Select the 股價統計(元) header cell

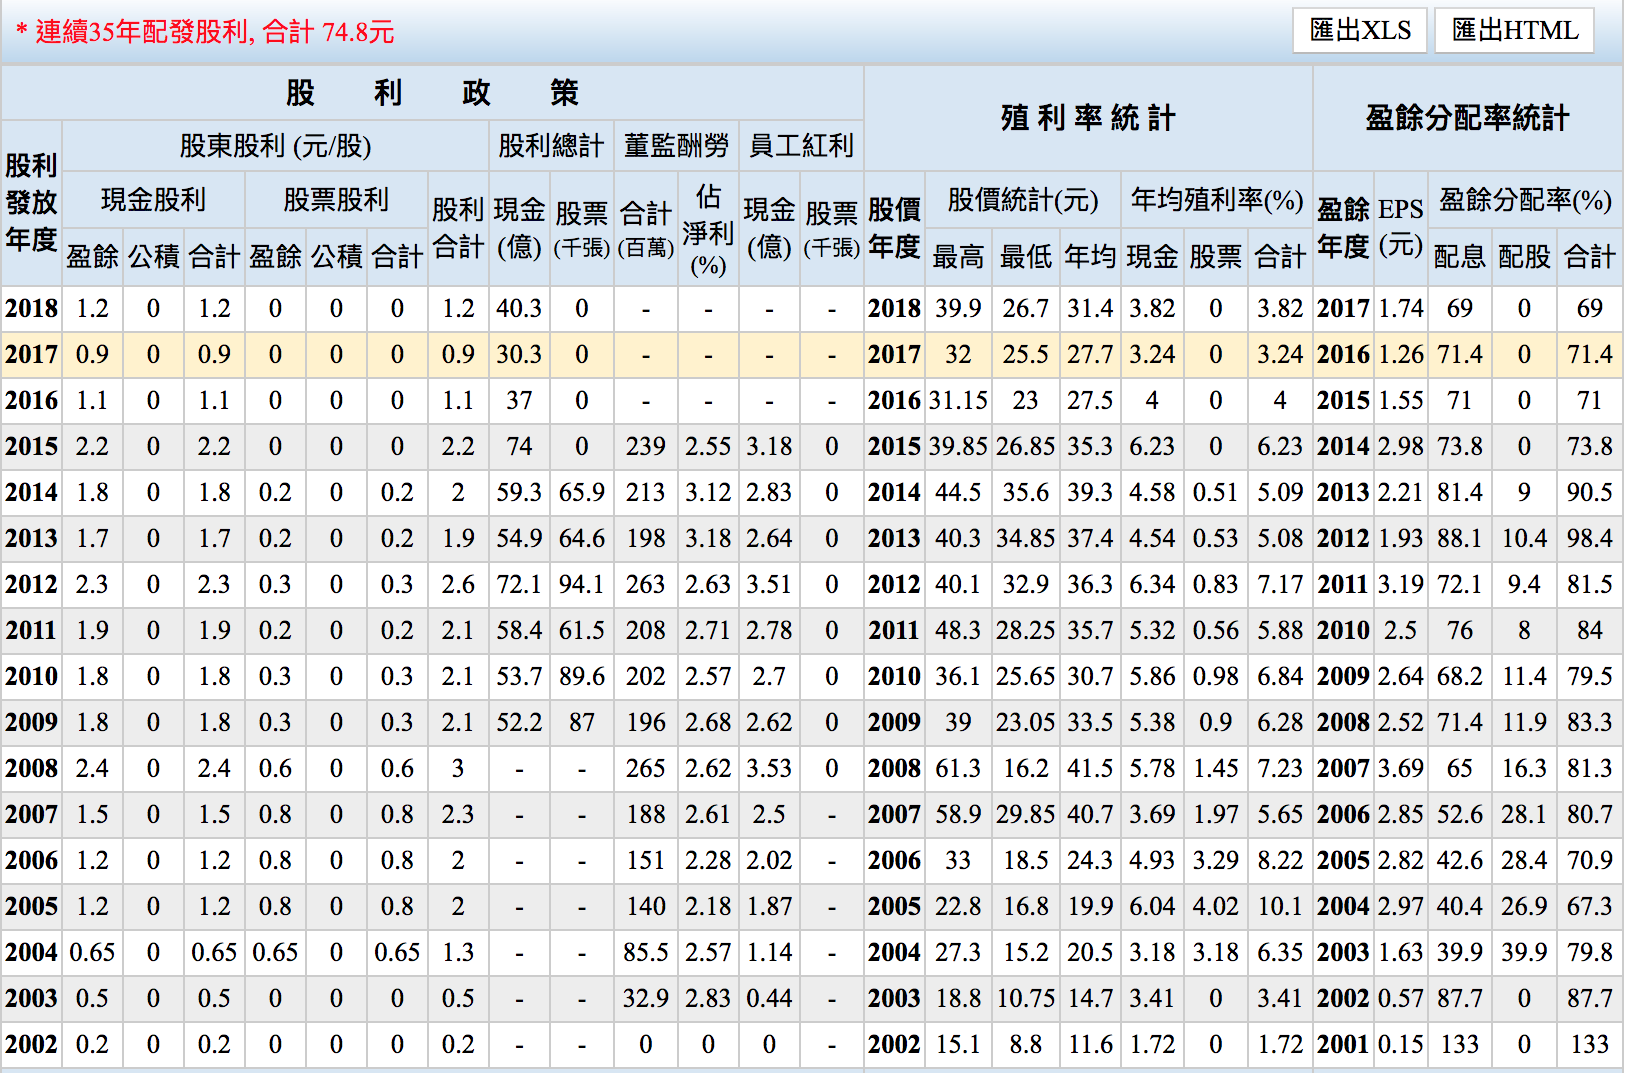1022,200
